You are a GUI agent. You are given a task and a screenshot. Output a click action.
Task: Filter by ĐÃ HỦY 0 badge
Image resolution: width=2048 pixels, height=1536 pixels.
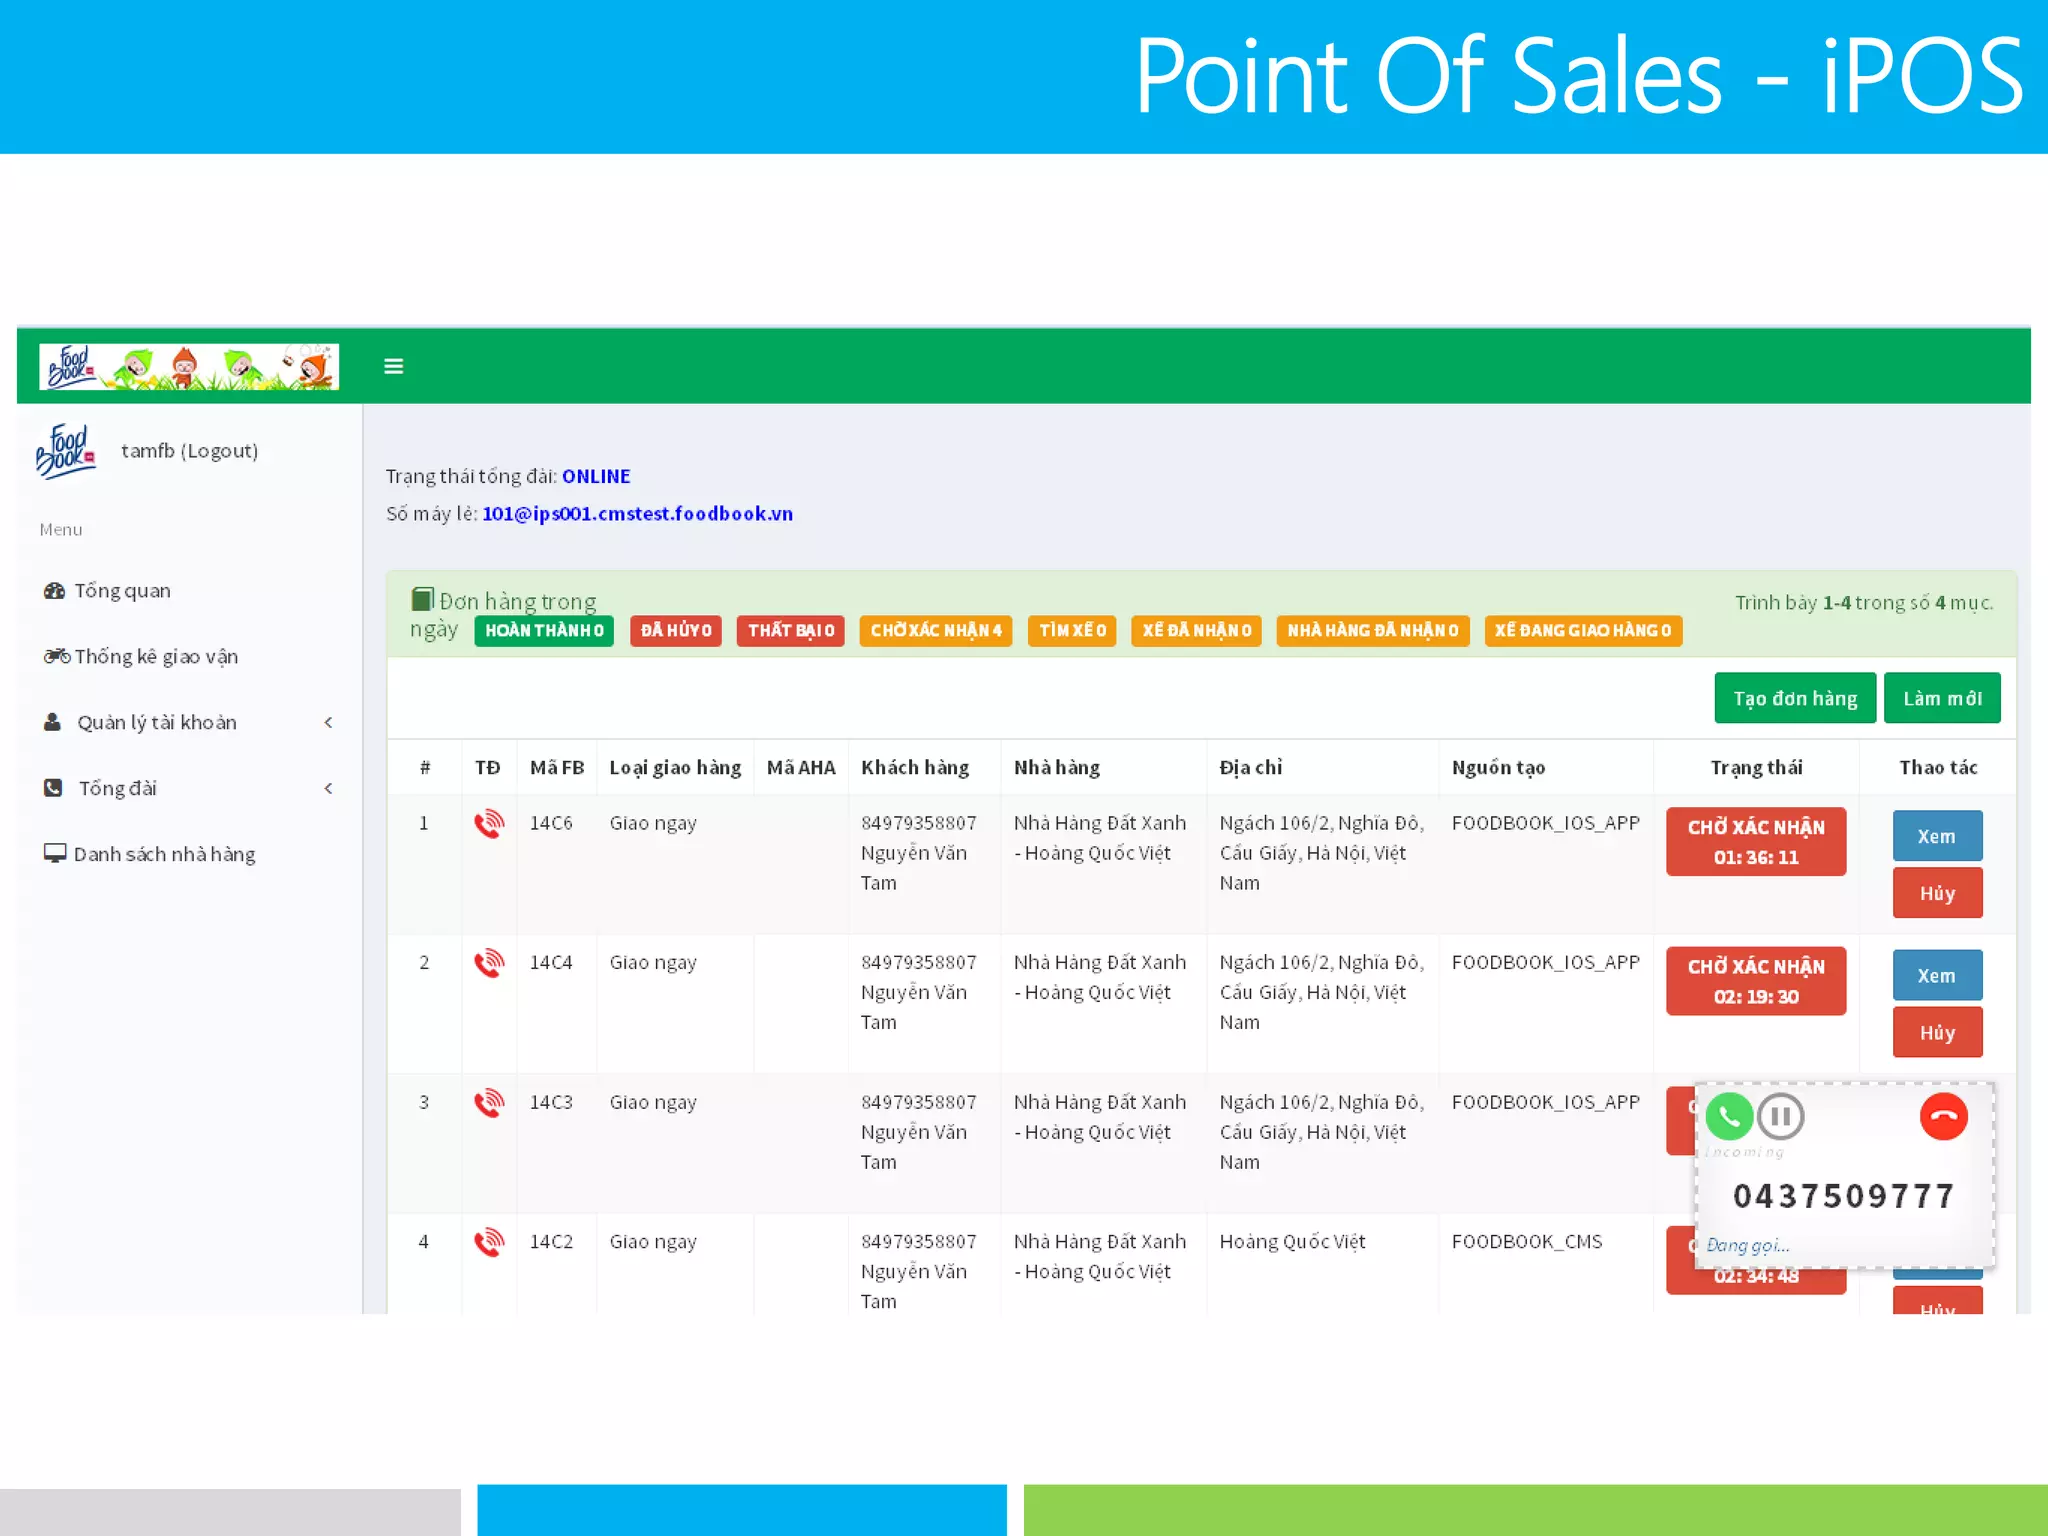pos(676,631)
